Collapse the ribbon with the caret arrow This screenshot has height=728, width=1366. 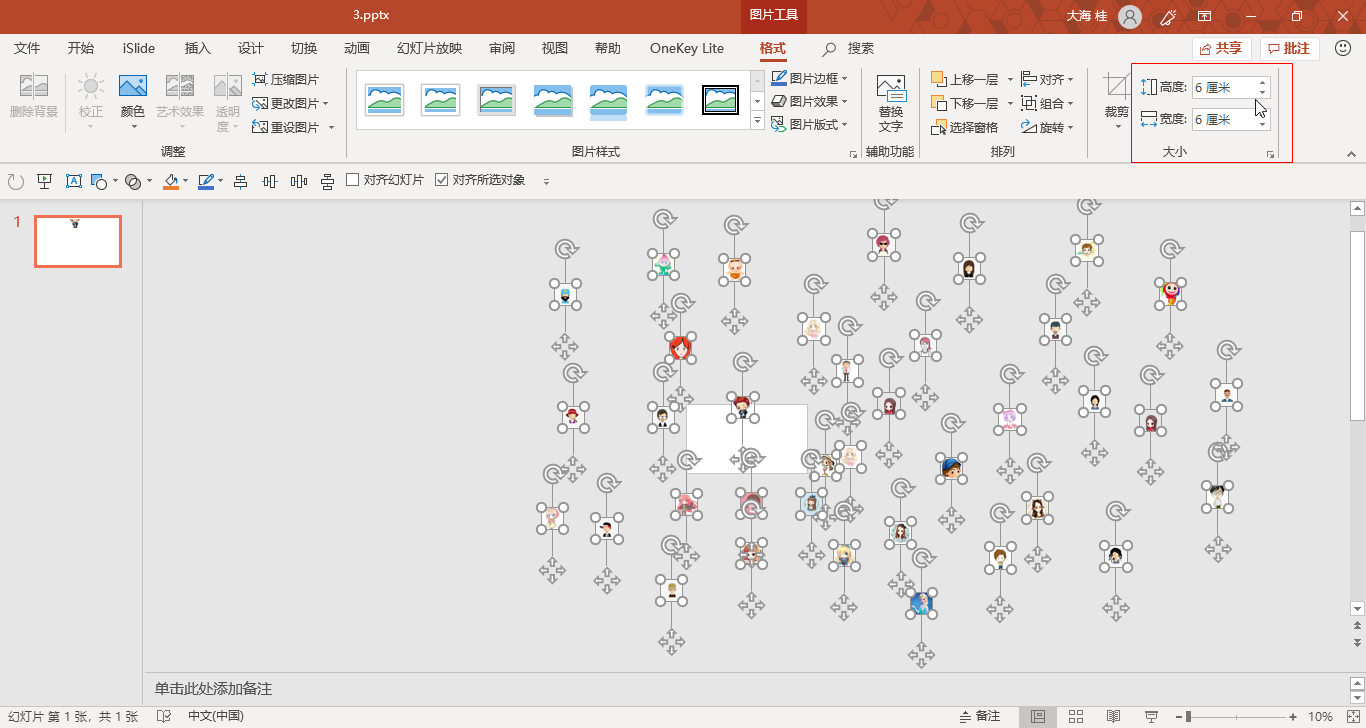(1351, 155)
